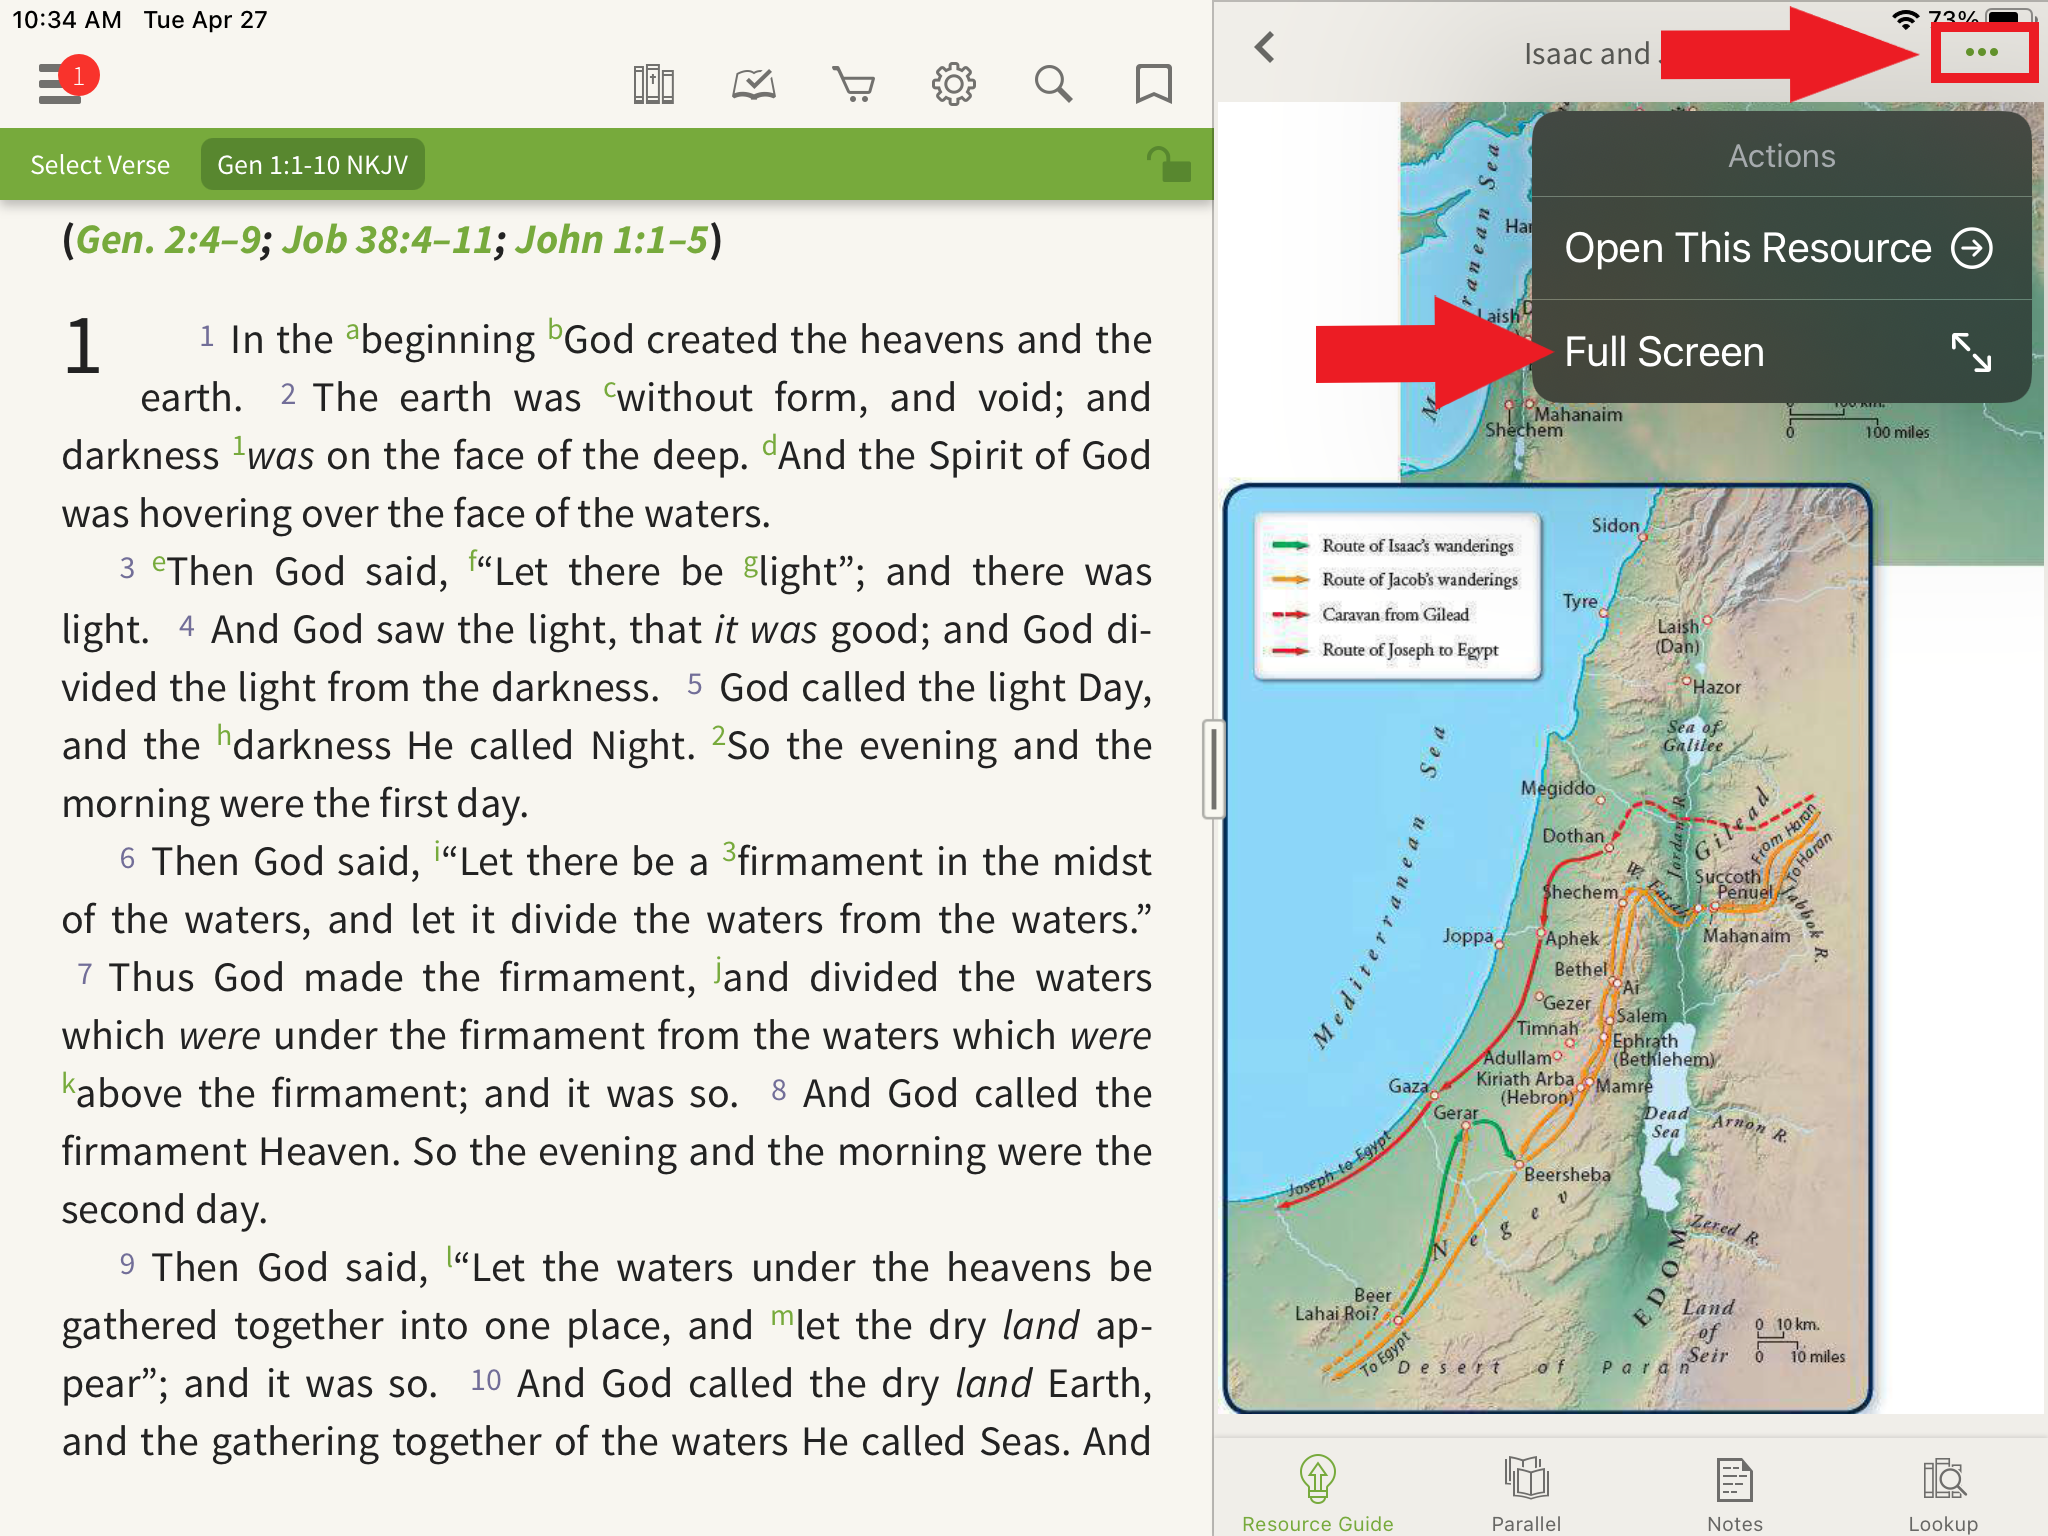Tap the Isaac and Jacob map image
Viewport: 2048px width, 1536px height.
pyautogui.click(x=1547, y=949)
